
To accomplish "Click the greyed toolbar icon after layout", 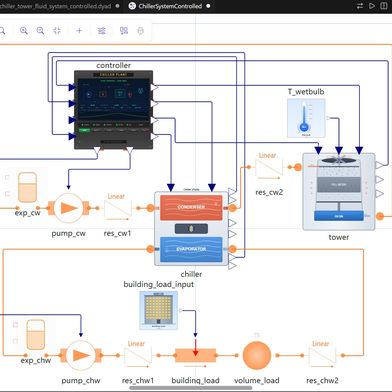I will pyautogui.click(x=141, y=31).
